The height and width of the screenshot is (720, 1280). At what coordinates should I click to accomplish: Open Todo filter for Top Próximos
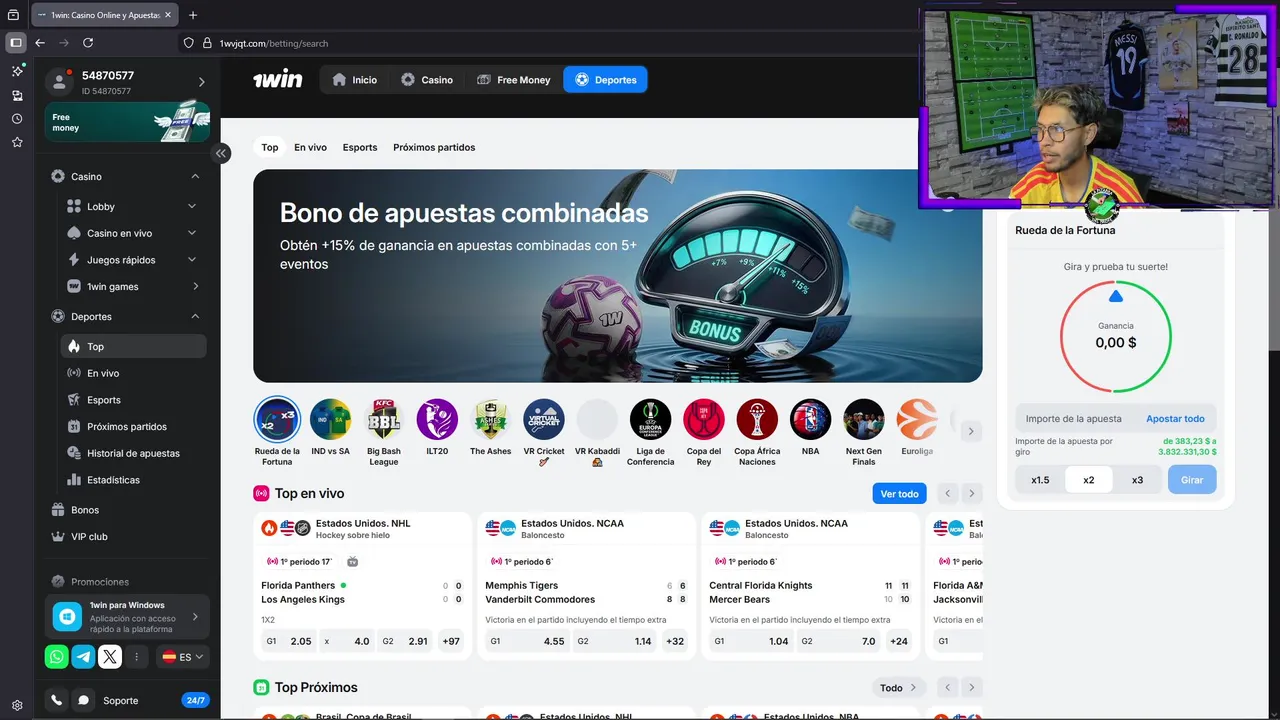898,687
